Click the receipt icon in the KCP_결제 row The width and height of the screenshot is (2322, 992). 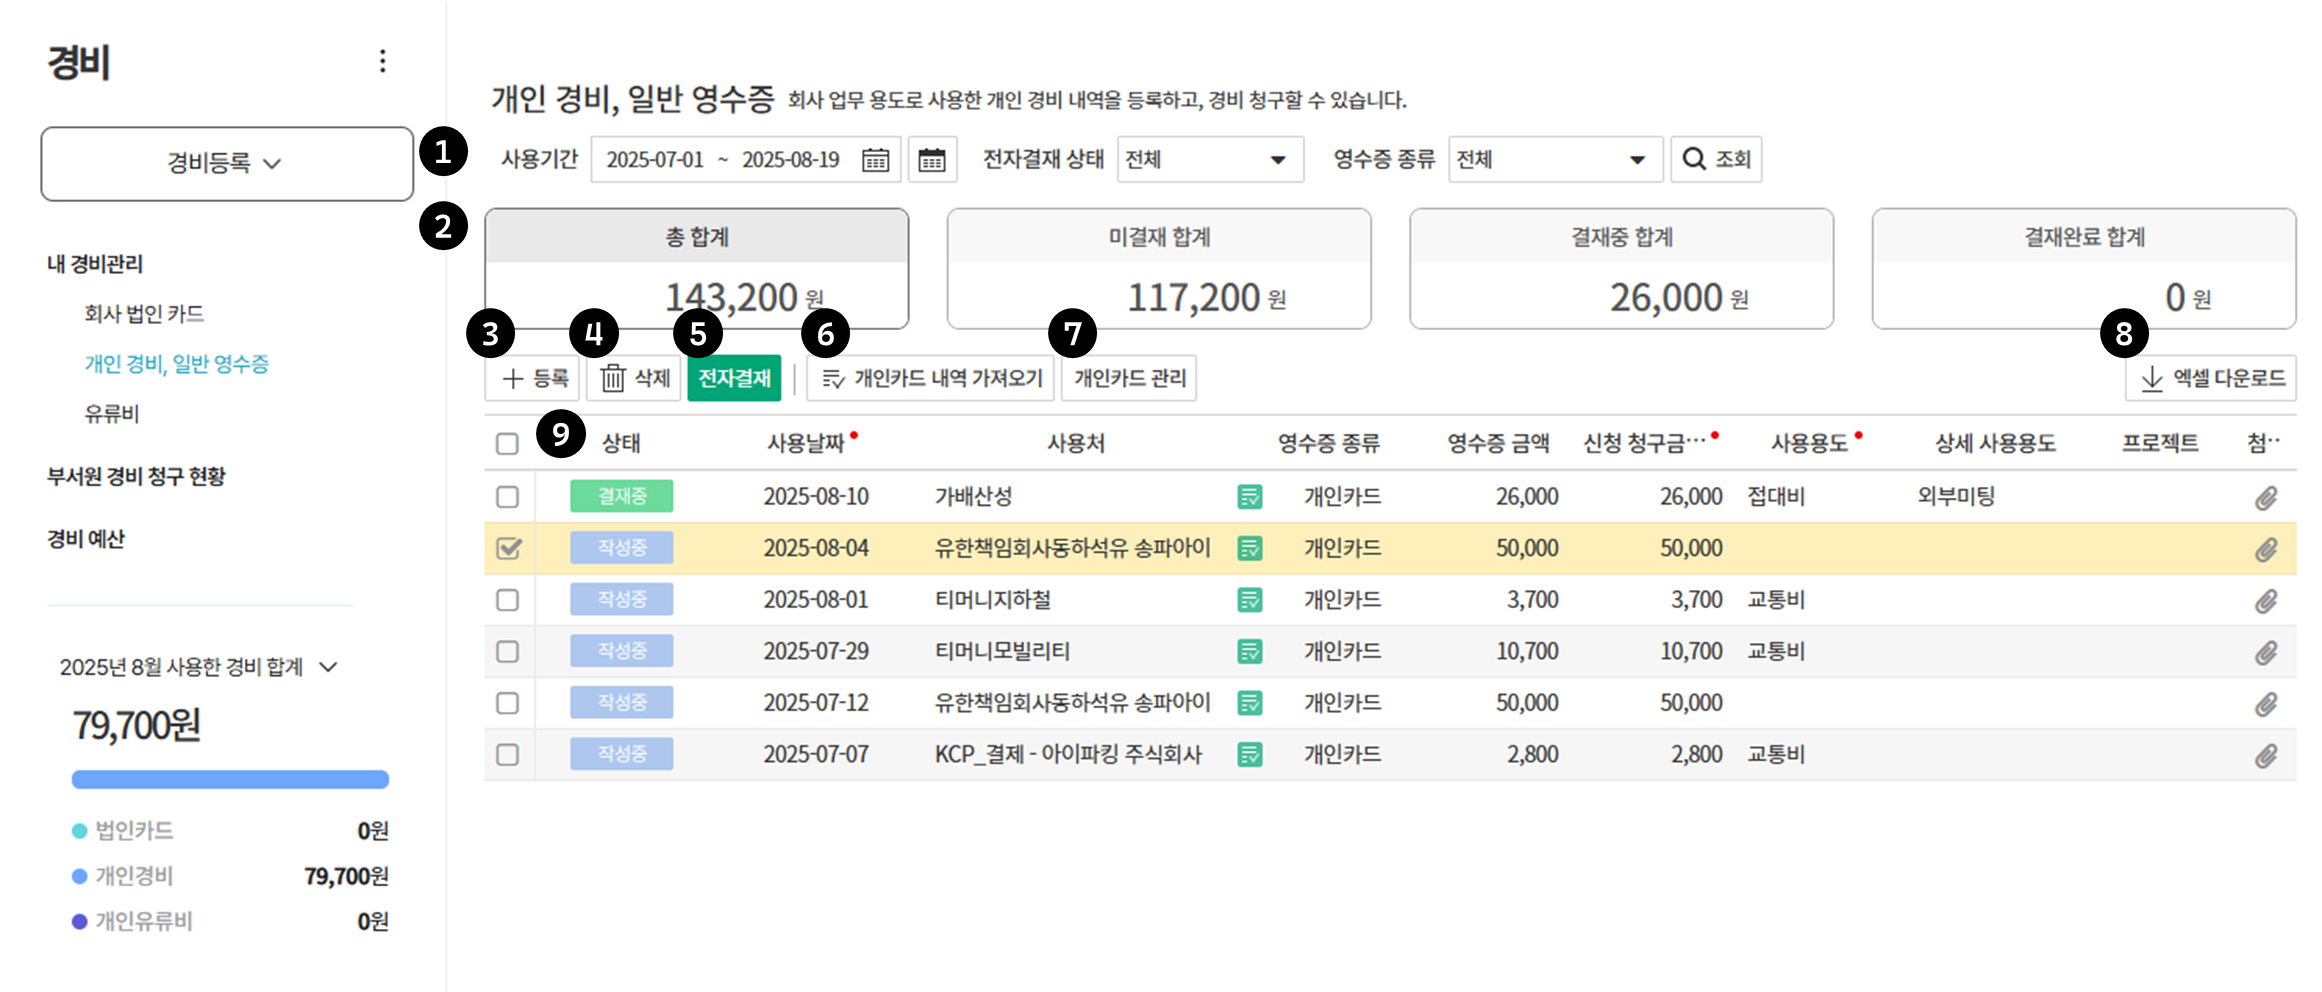click(x=1249, y=755)
